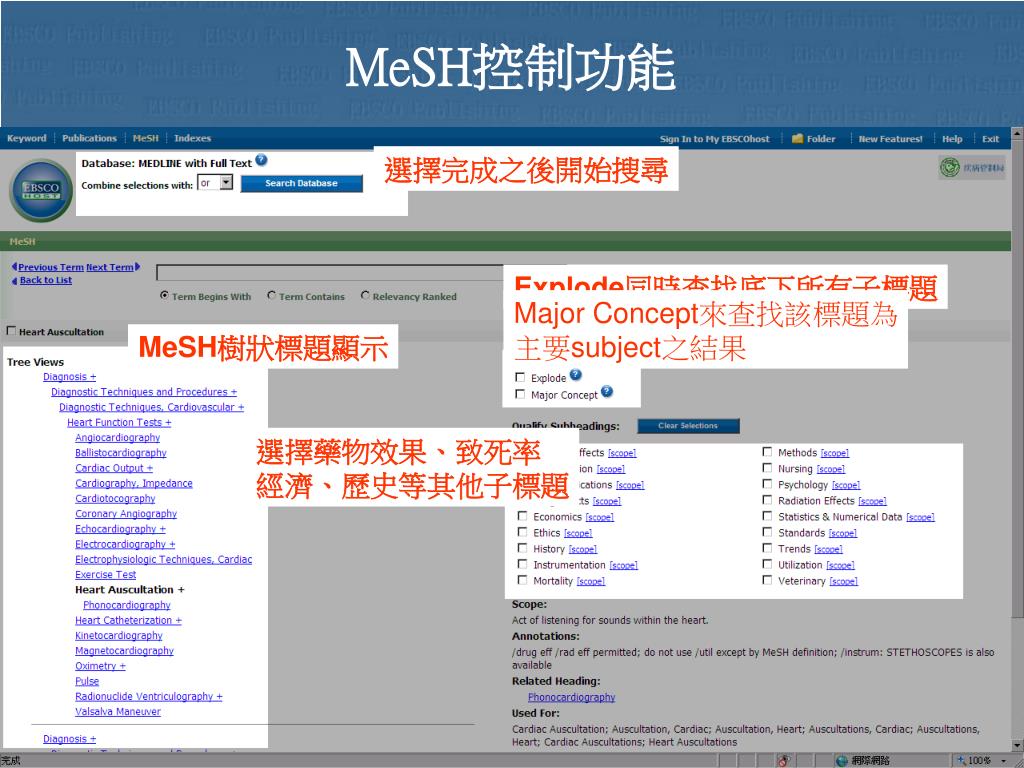The image size is (1024, 768).
Task: Check the Statistics & Numerical Data subheading
Action: coord(767,516)
